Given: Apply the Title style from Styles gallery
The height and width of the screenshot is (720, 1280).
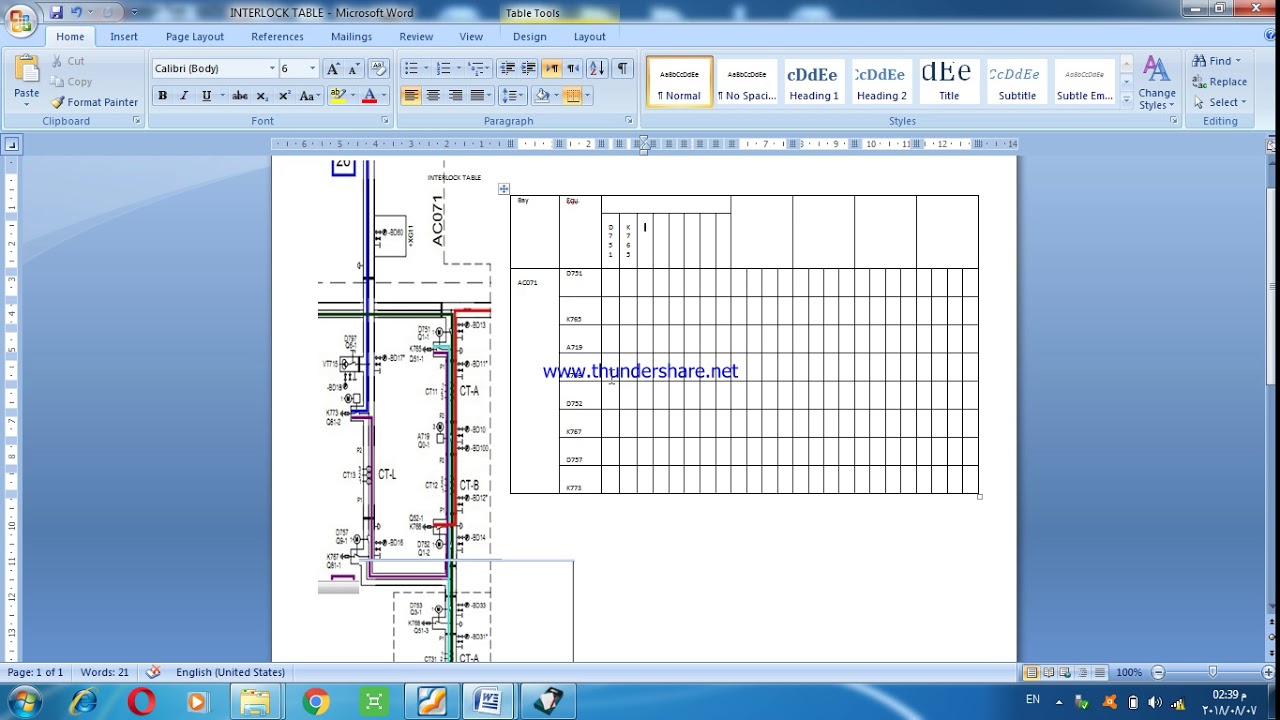Looking at the screenshot, I should [948, 81].
